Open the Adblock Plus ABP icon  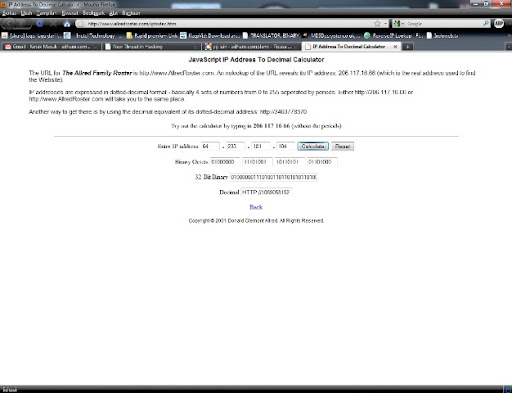tap(499, 23)
